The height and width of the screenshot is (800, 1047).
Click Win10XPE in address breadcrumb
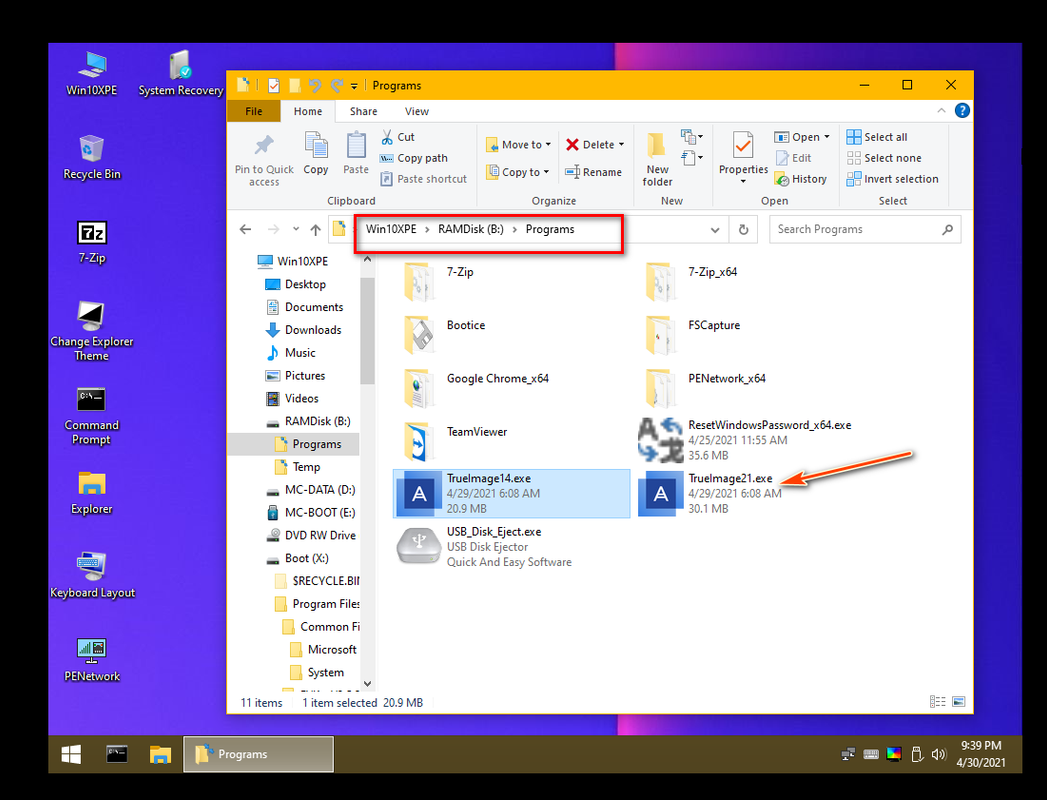click(x=391, y=229)
